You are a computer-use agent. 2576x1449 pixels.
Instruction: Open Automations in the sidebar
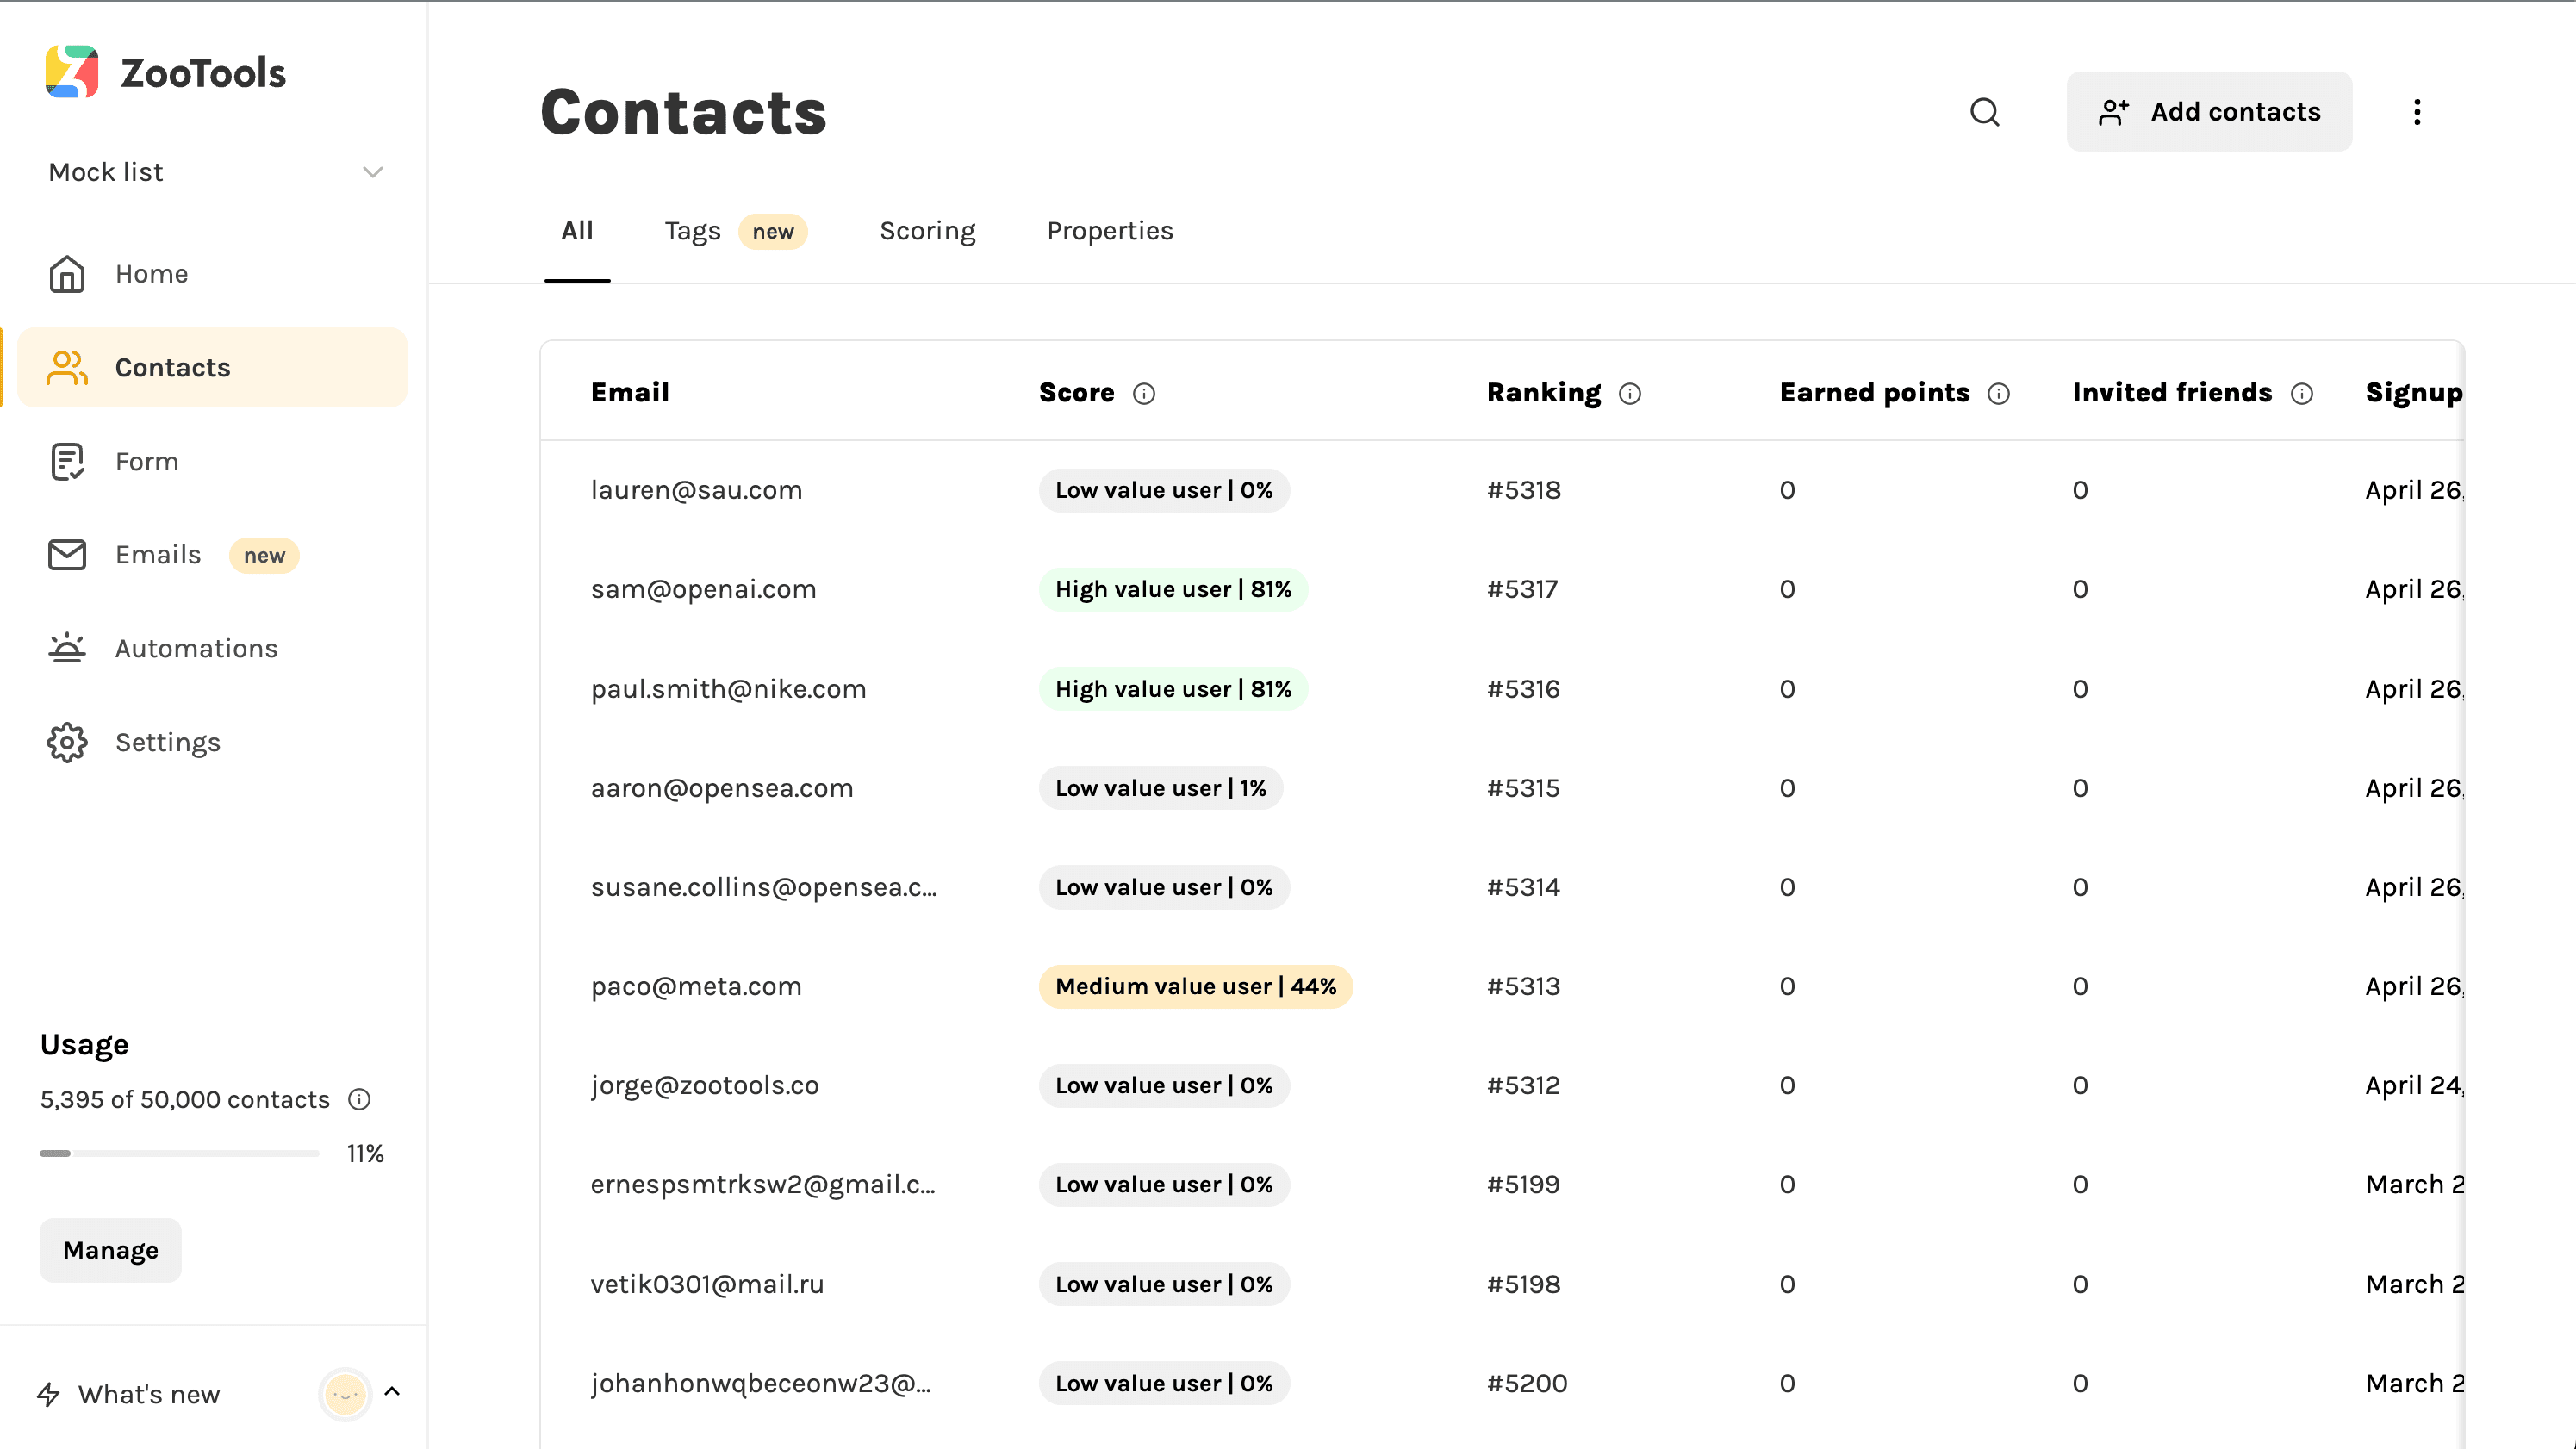click(212, 648)
